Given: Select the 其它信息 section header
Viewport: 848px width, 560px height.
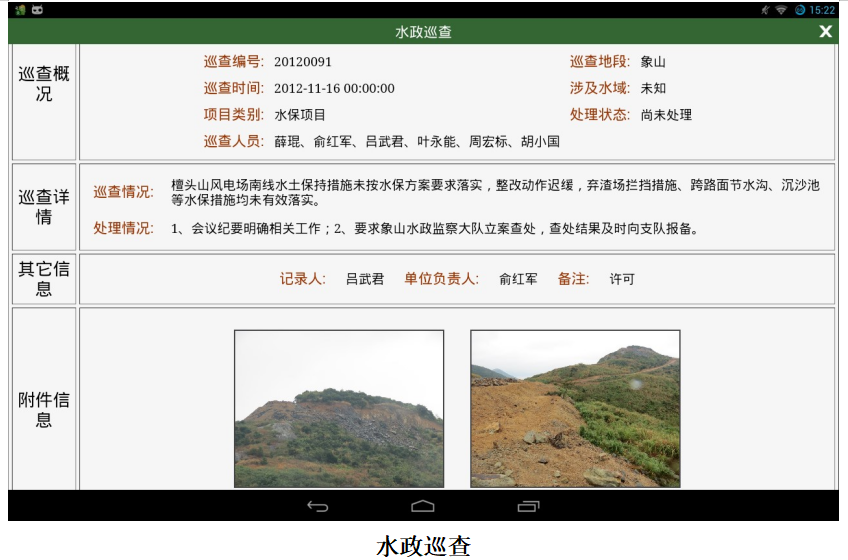Looking at the screenshot, I should [x=44, y=279].
